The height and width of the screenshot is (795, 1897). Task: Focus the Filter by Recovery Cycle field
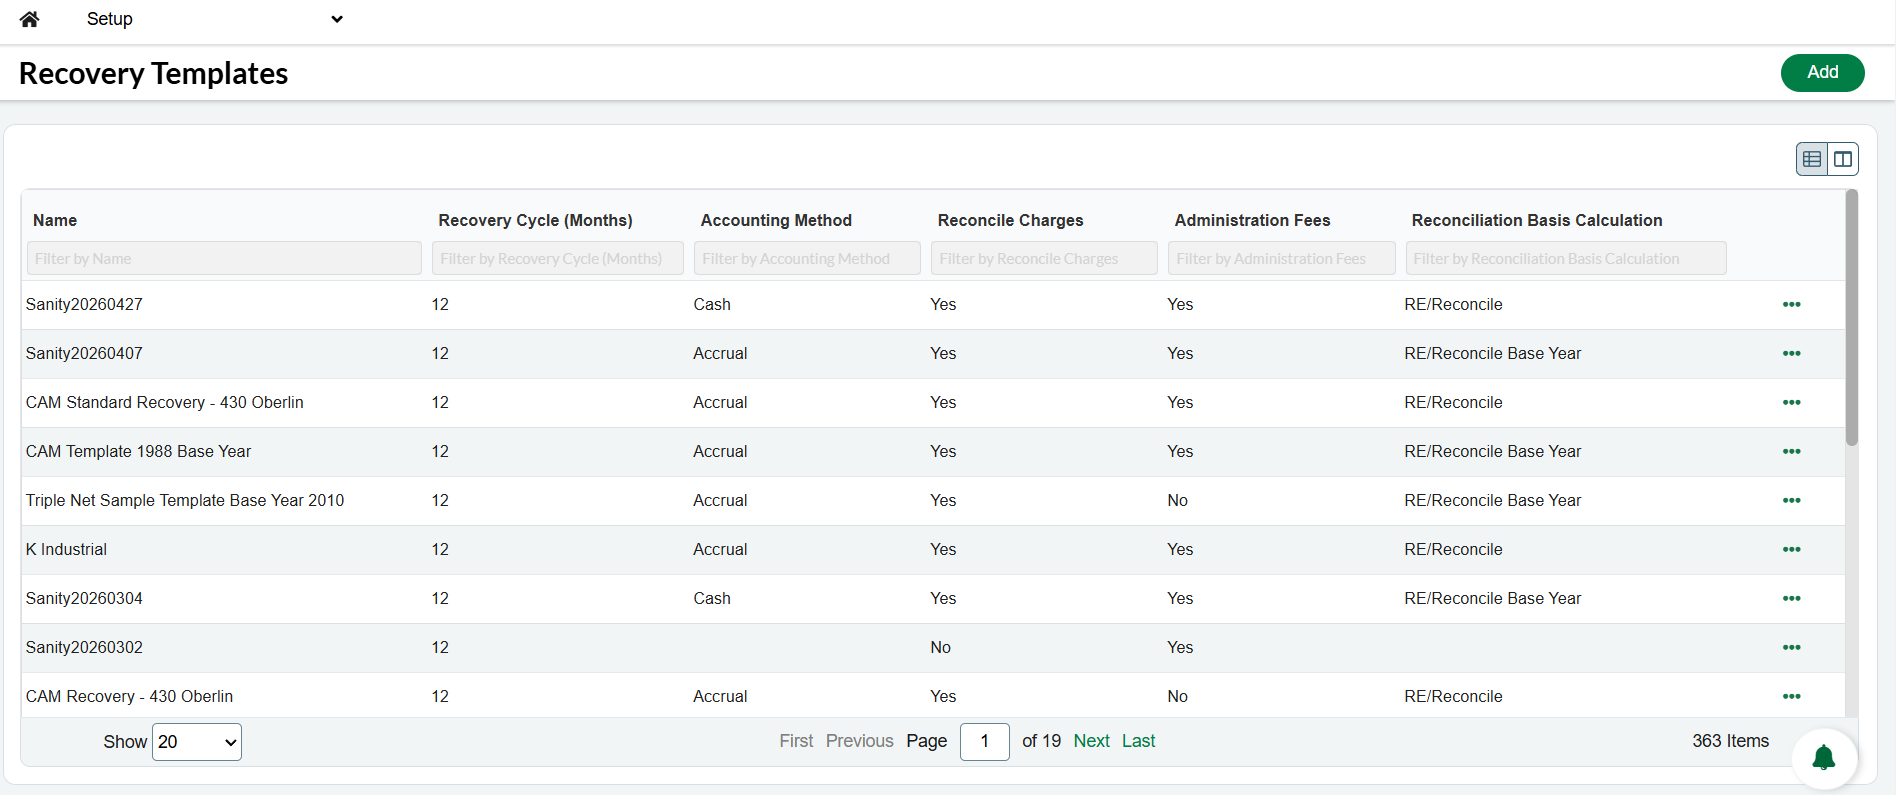tap(558, 258)
